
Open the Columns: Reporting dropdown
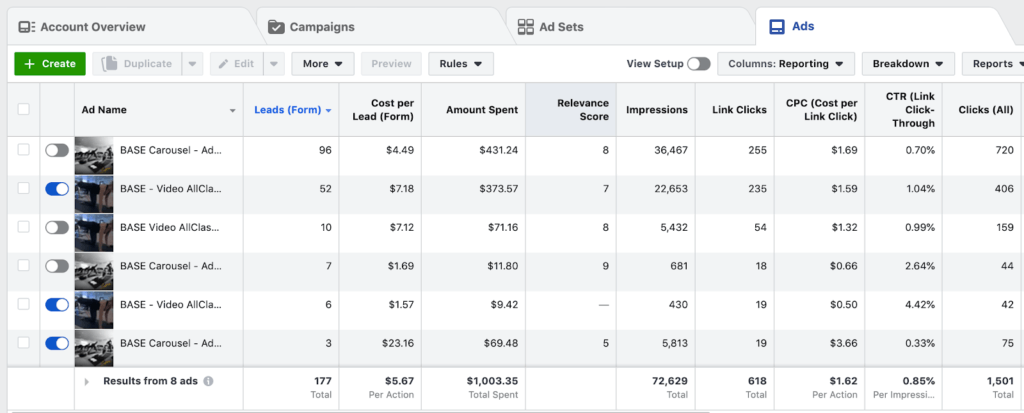click(785, 64)
